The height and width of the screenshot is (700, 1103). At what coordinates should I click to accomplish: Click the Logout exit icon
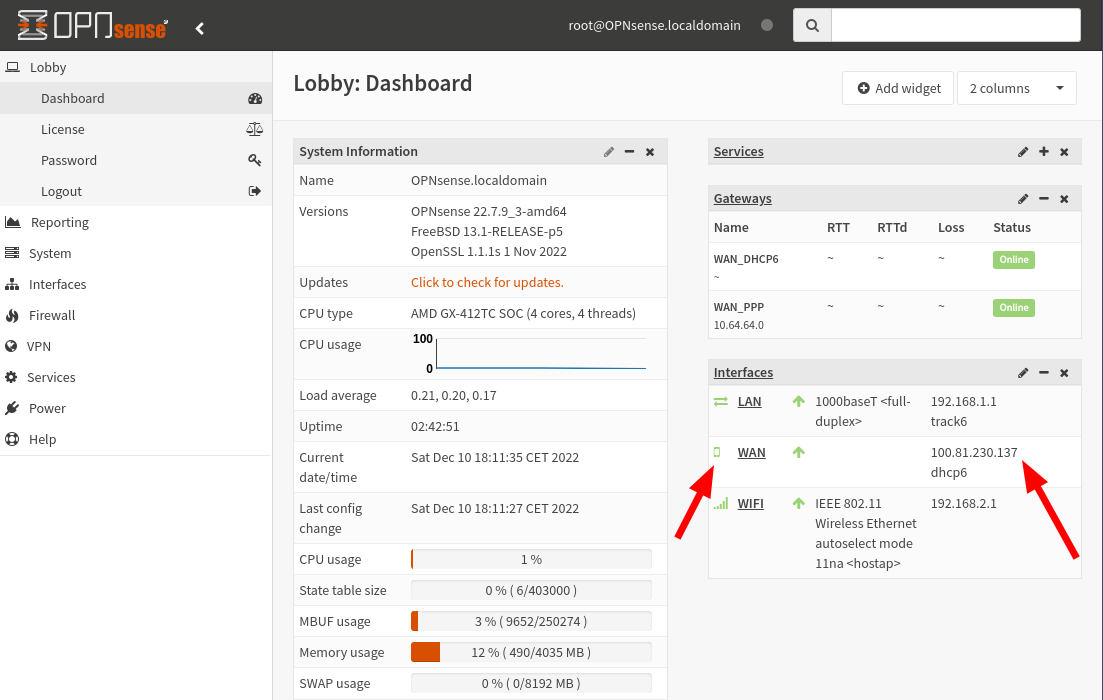[255, 191]
